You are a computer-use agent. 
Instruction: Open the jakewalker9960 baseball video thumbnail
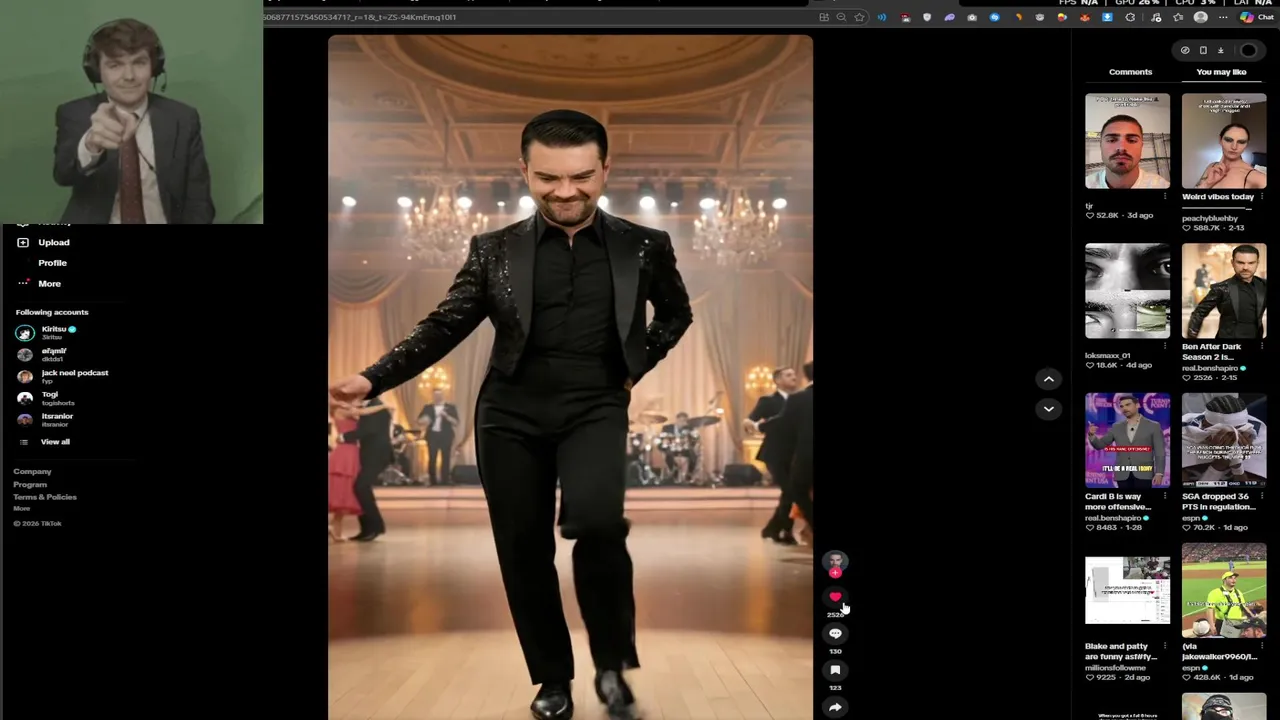[1224, 591]
